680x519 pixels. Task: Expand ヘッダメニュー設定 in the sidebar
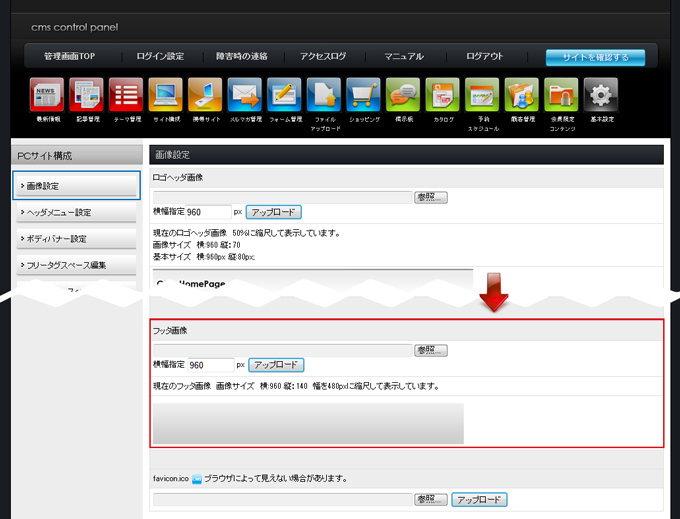76,212
